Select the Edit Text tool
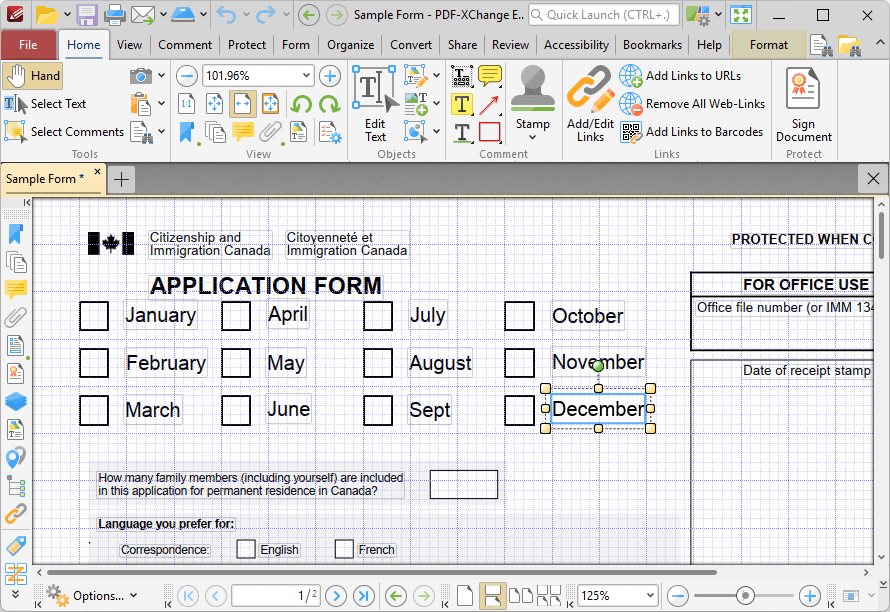890x612 pixels. (375, 104)
